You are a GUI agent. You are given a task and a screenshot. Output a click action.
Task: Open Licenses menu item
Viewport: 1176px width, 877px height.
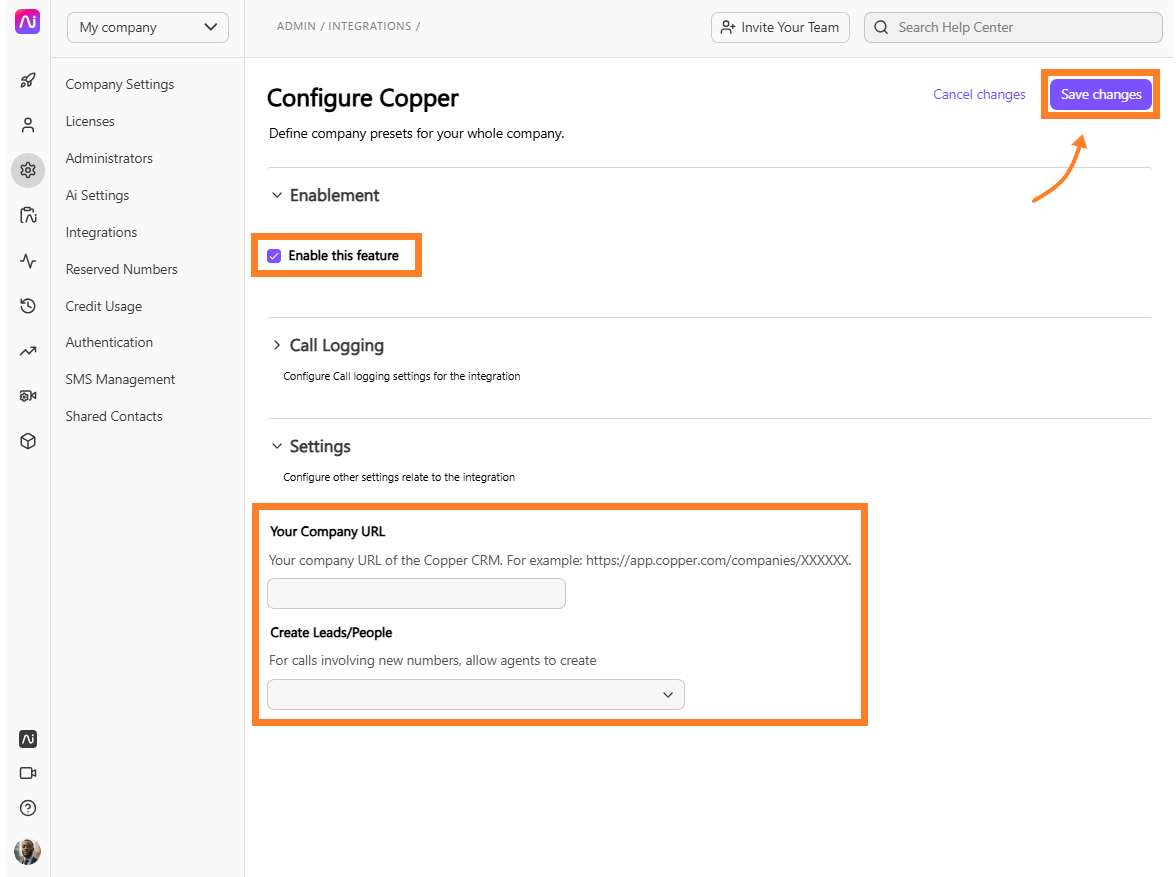pos(90,122)
